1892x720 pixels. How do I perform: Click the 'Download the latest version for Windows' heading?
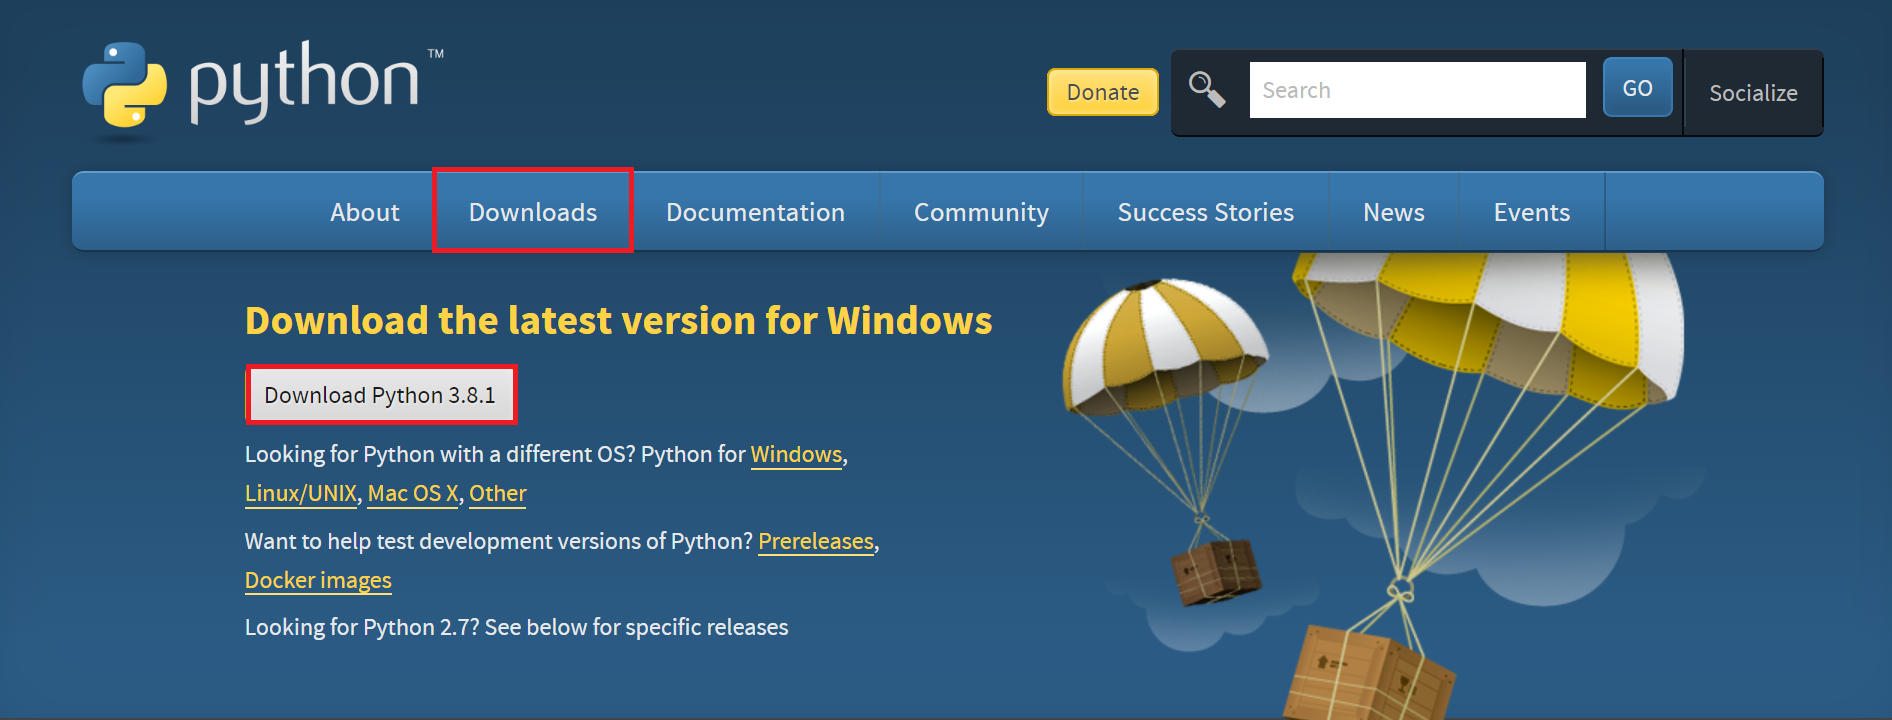point(619,321)
